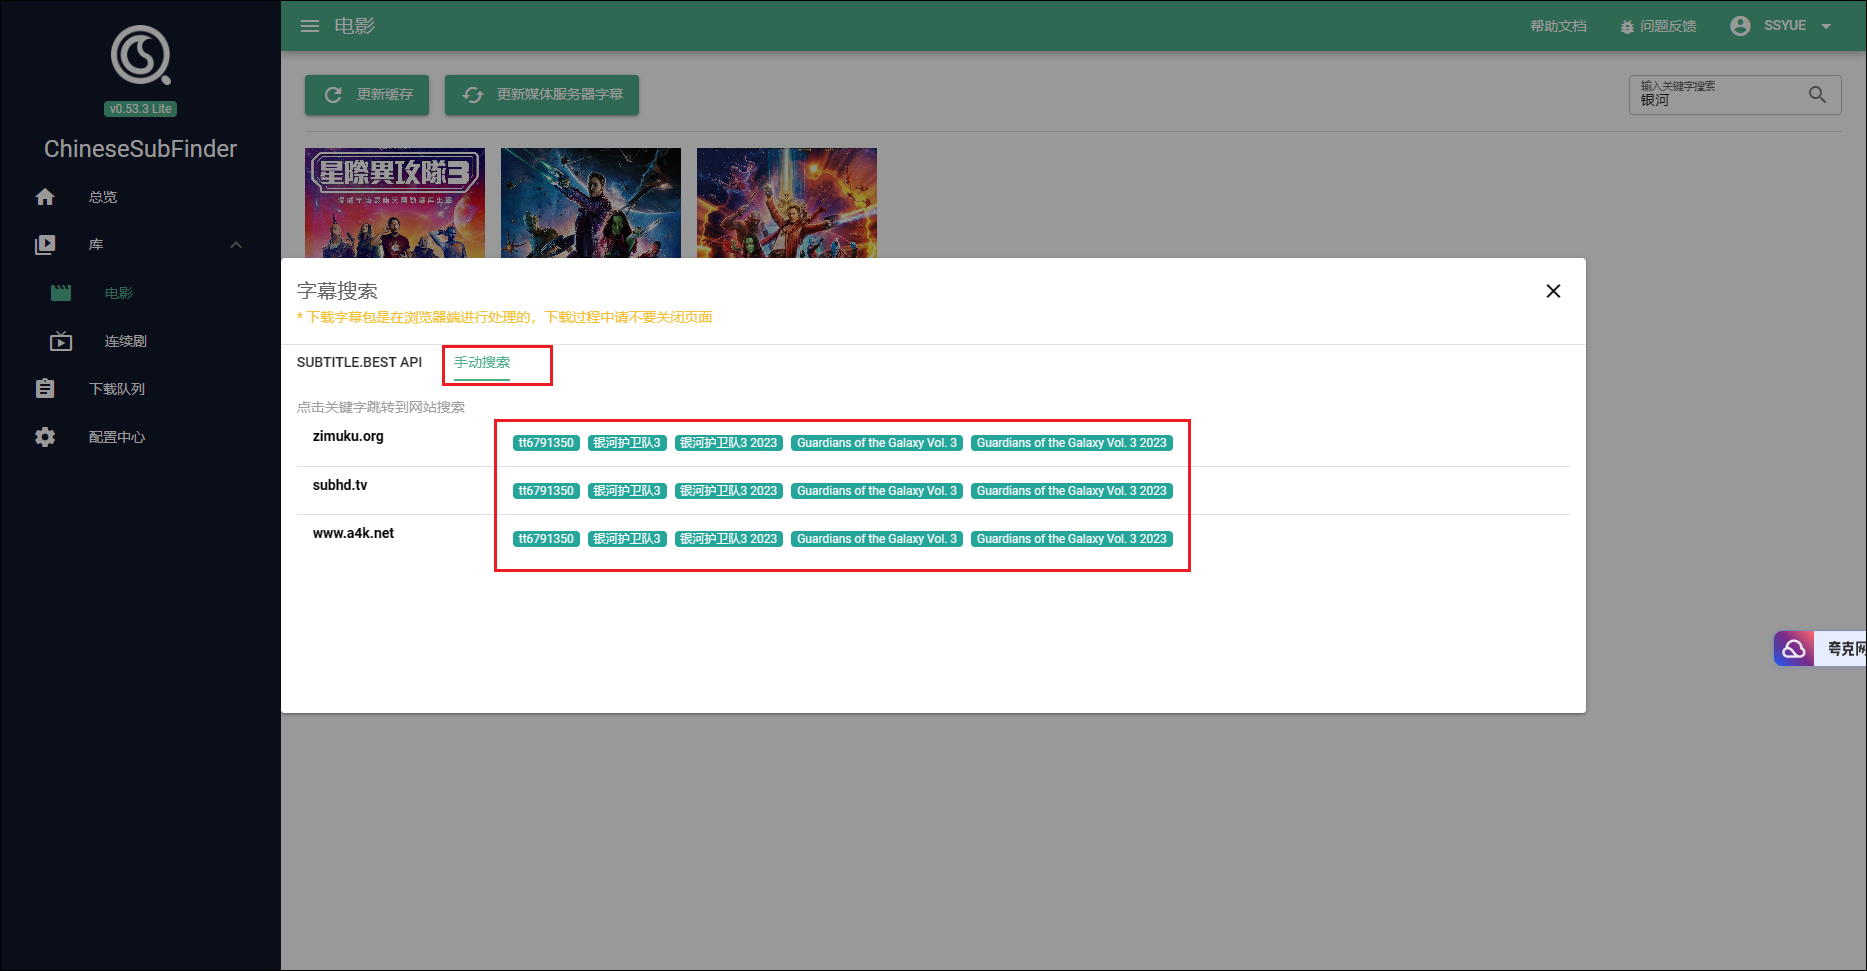Close the 字幕搜索 dialog
Viewport: 1867px width, 971px height.
1553,291
